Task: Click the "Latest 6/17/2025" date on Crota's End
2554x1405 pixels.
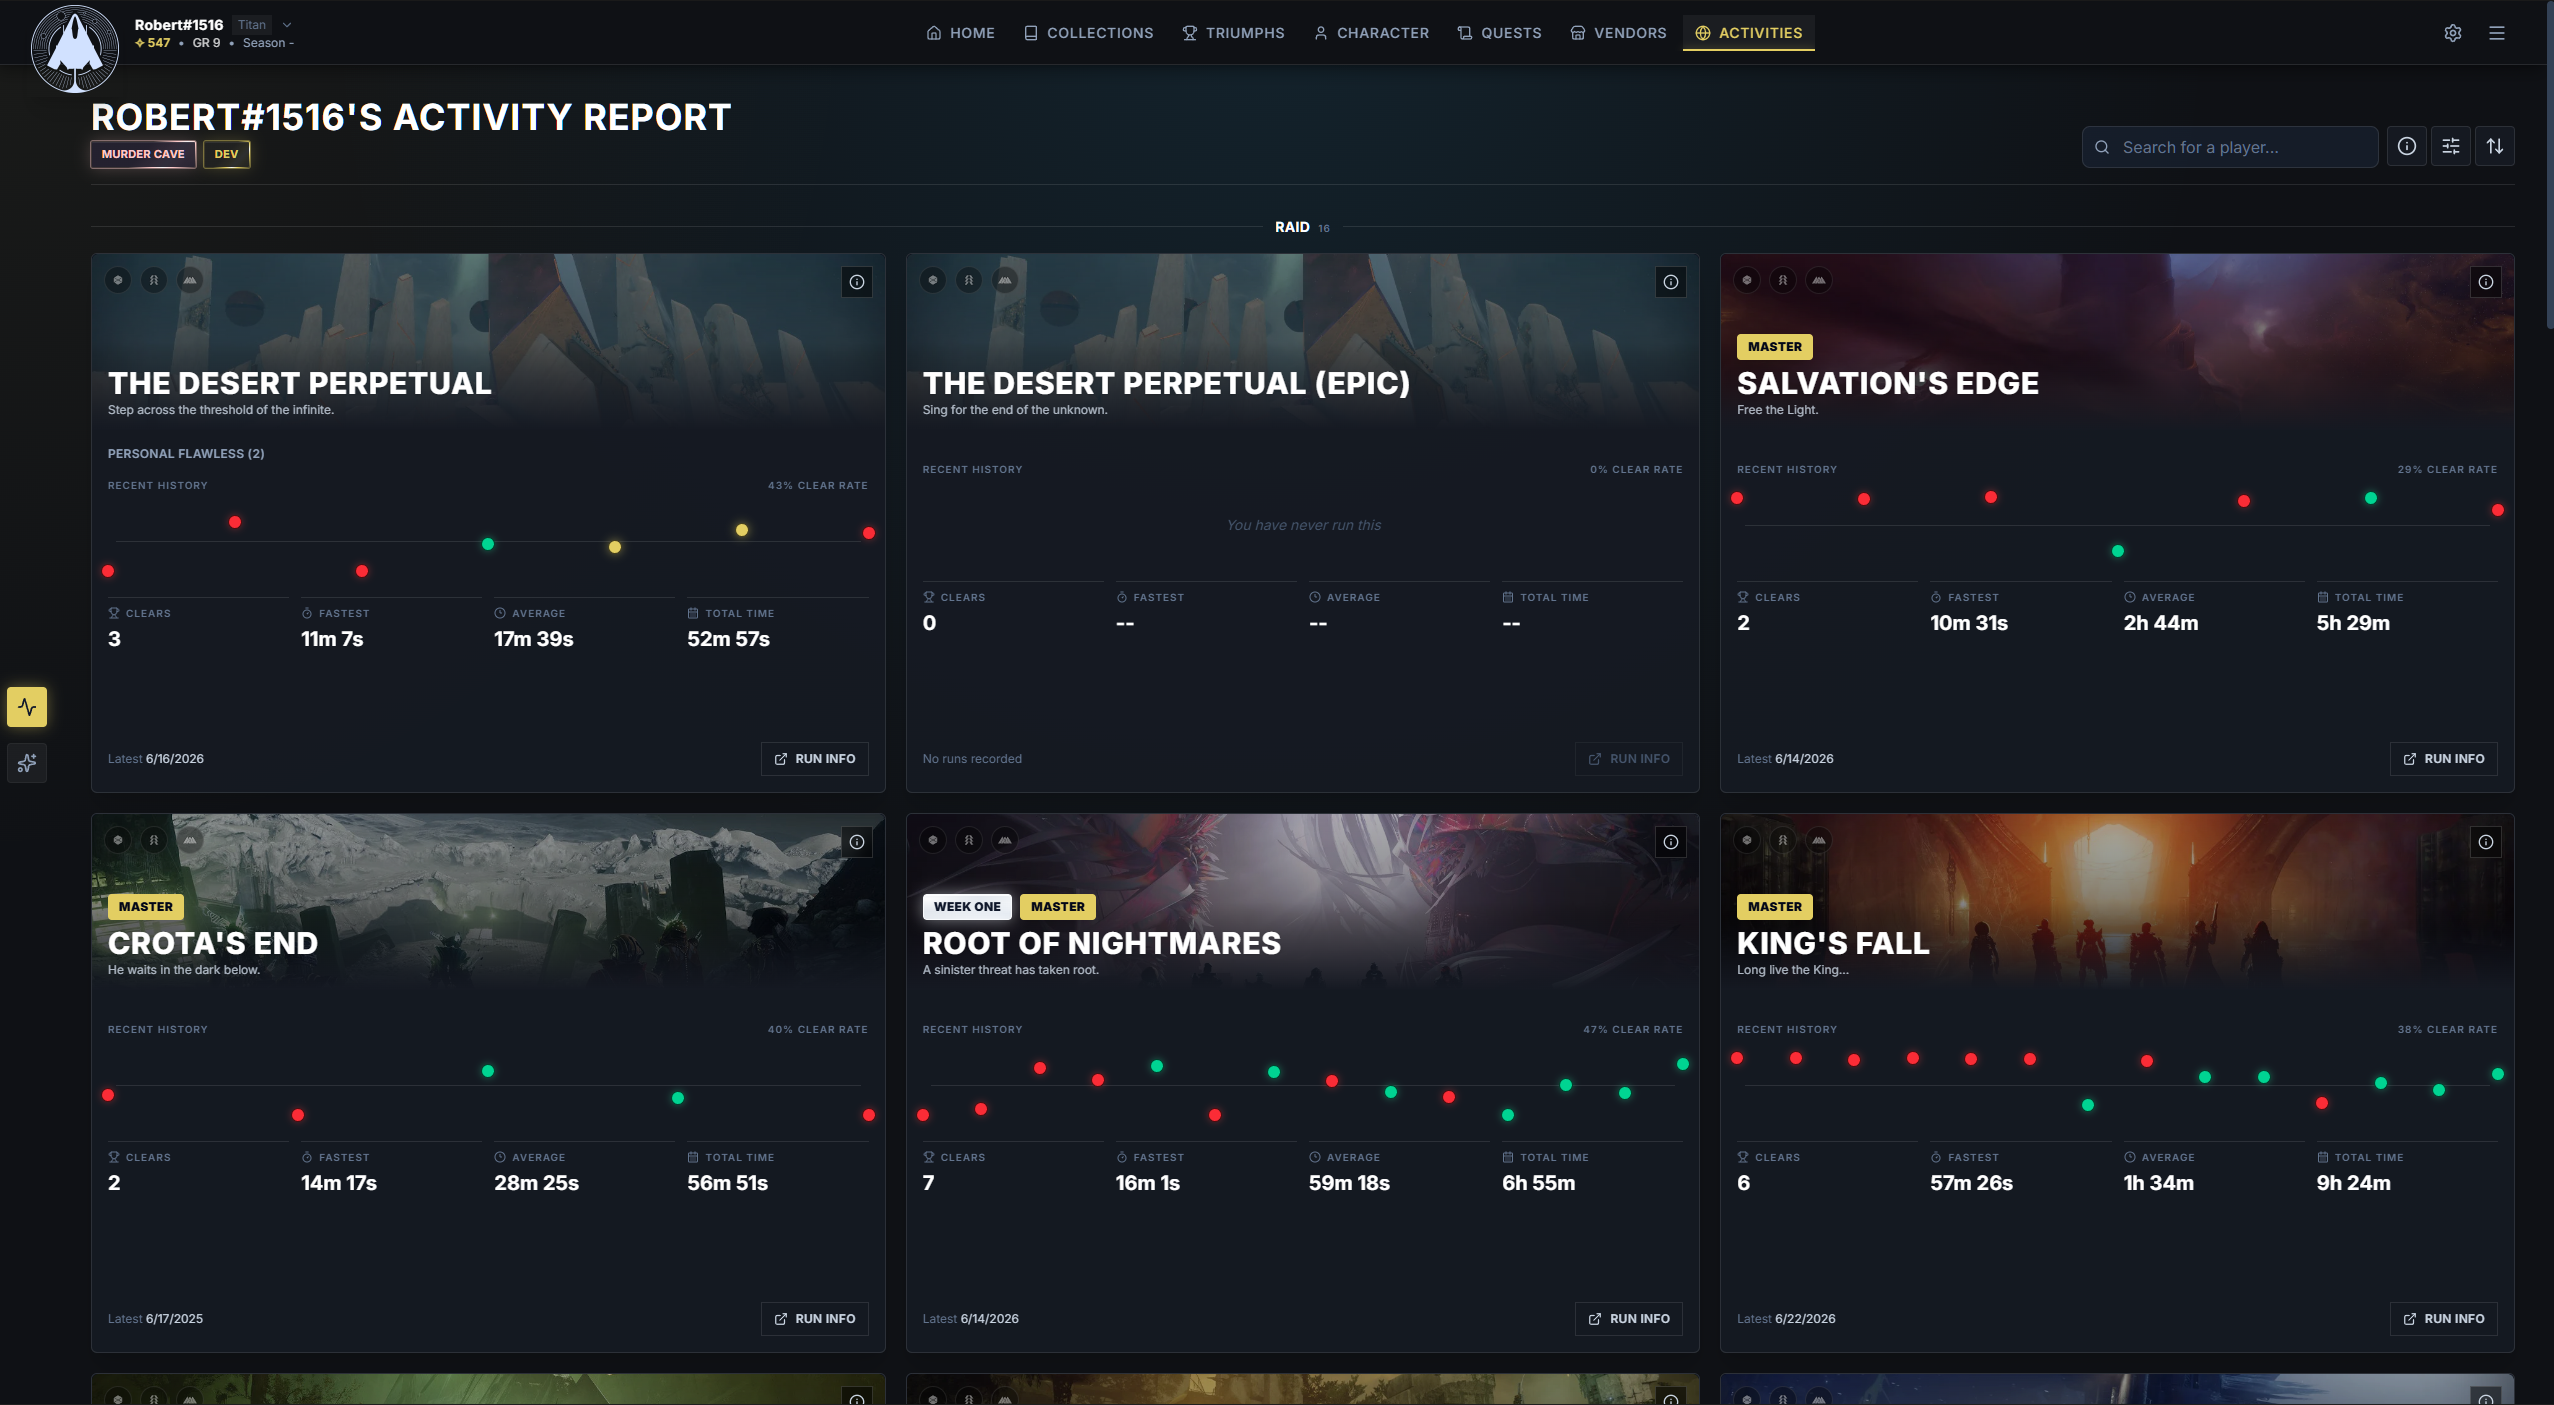Action: click(156, 1319)
